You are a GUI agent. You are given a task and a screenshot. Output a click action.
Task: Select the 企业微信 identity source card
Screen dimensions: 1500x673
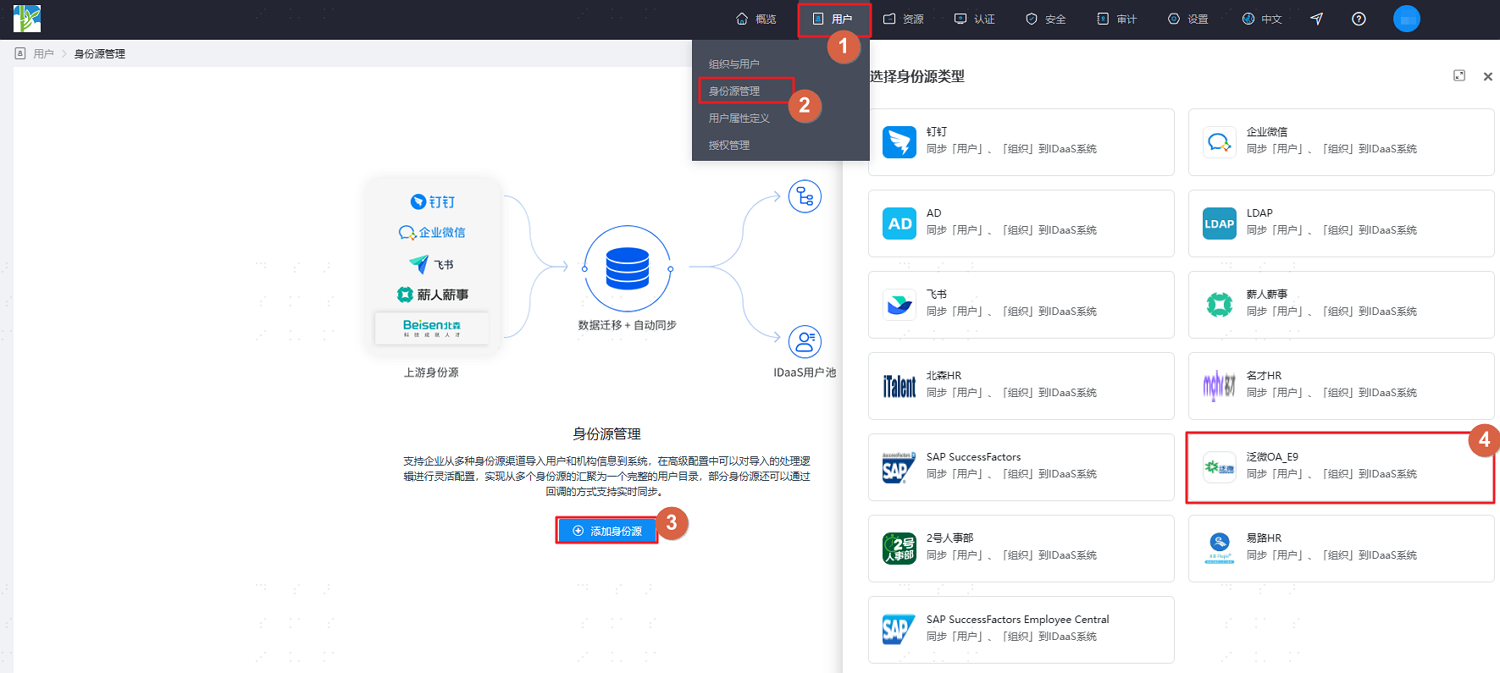pos(1341,142)
